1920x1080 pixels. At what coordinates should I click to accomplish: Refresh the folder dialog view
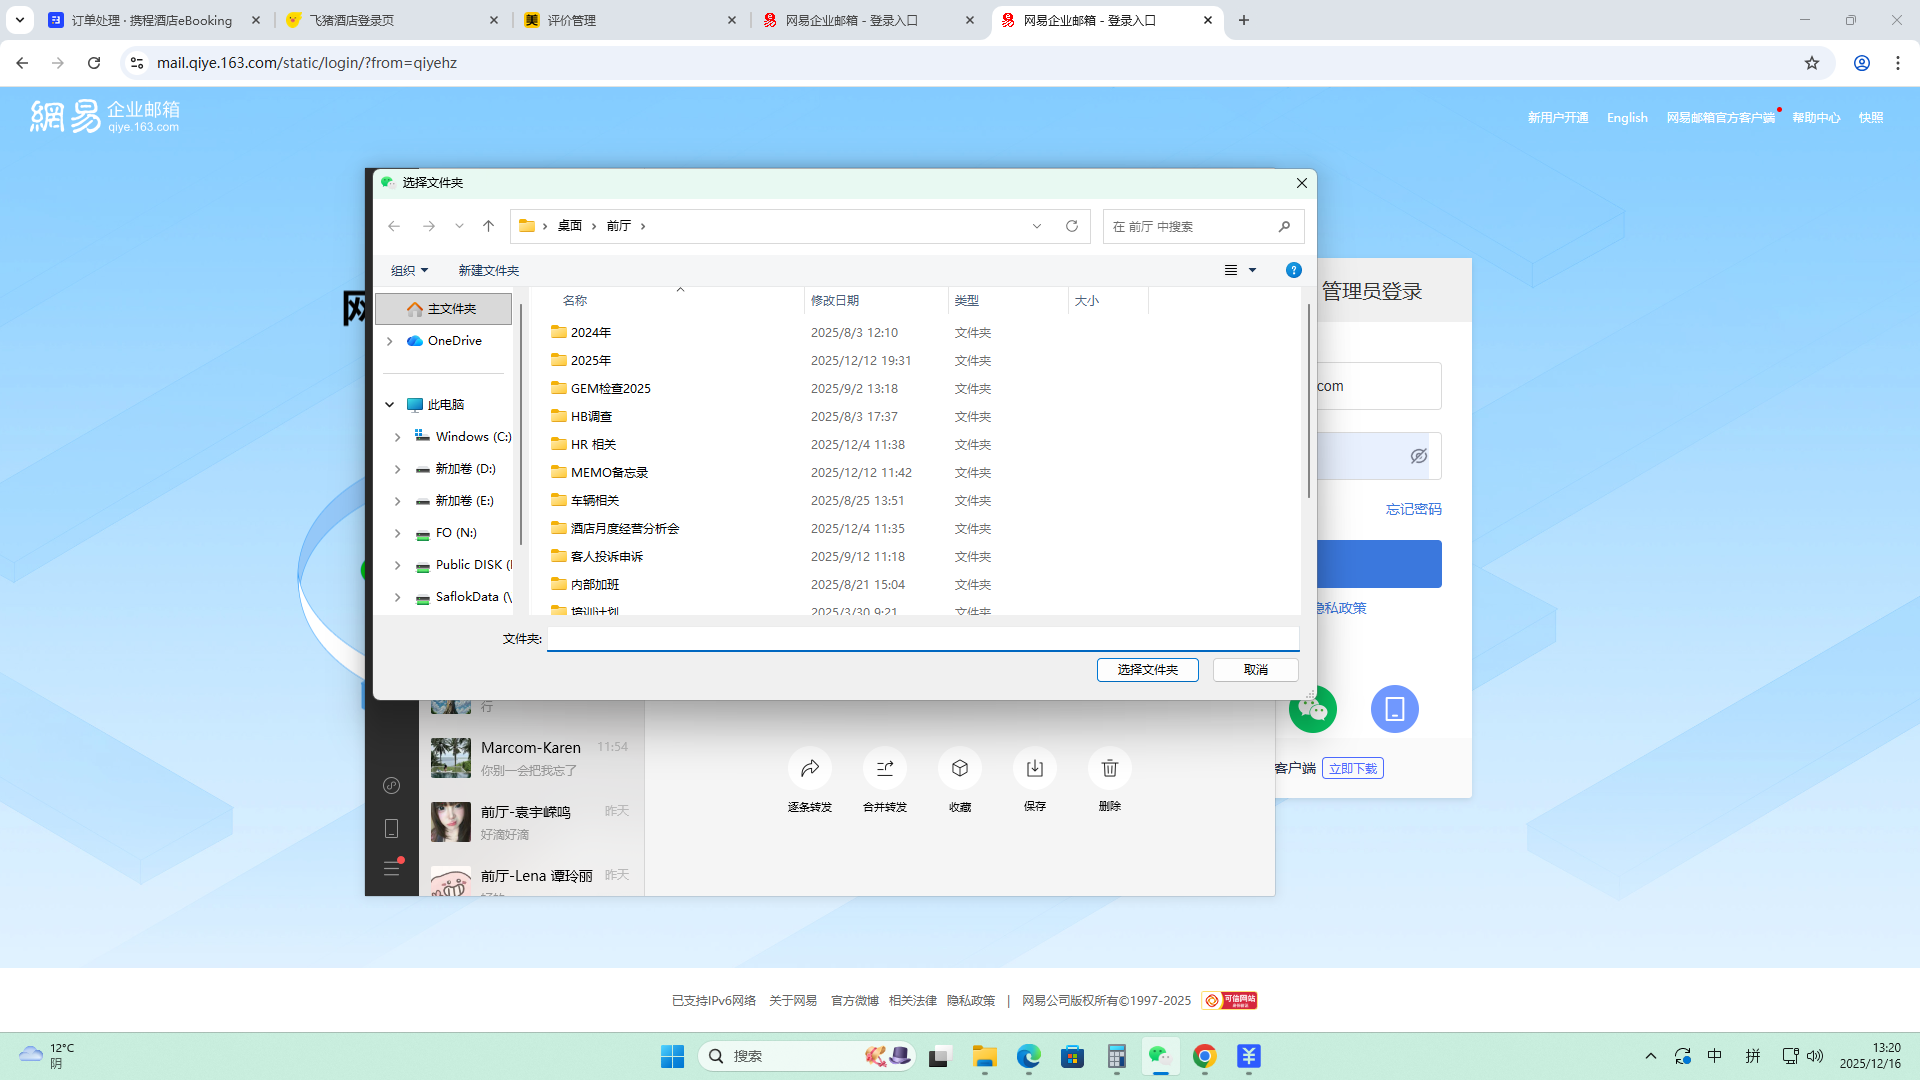(x=1072, y=226)
